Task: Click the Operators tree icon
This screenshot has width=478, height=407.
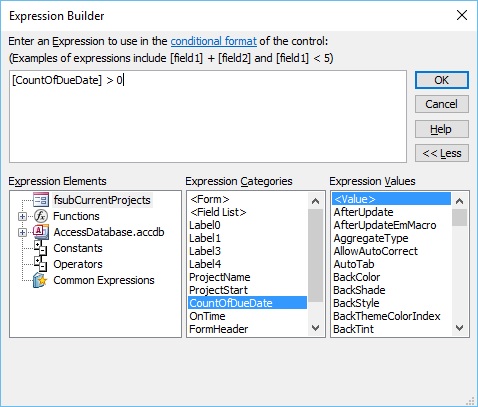Action: point(41,264)
